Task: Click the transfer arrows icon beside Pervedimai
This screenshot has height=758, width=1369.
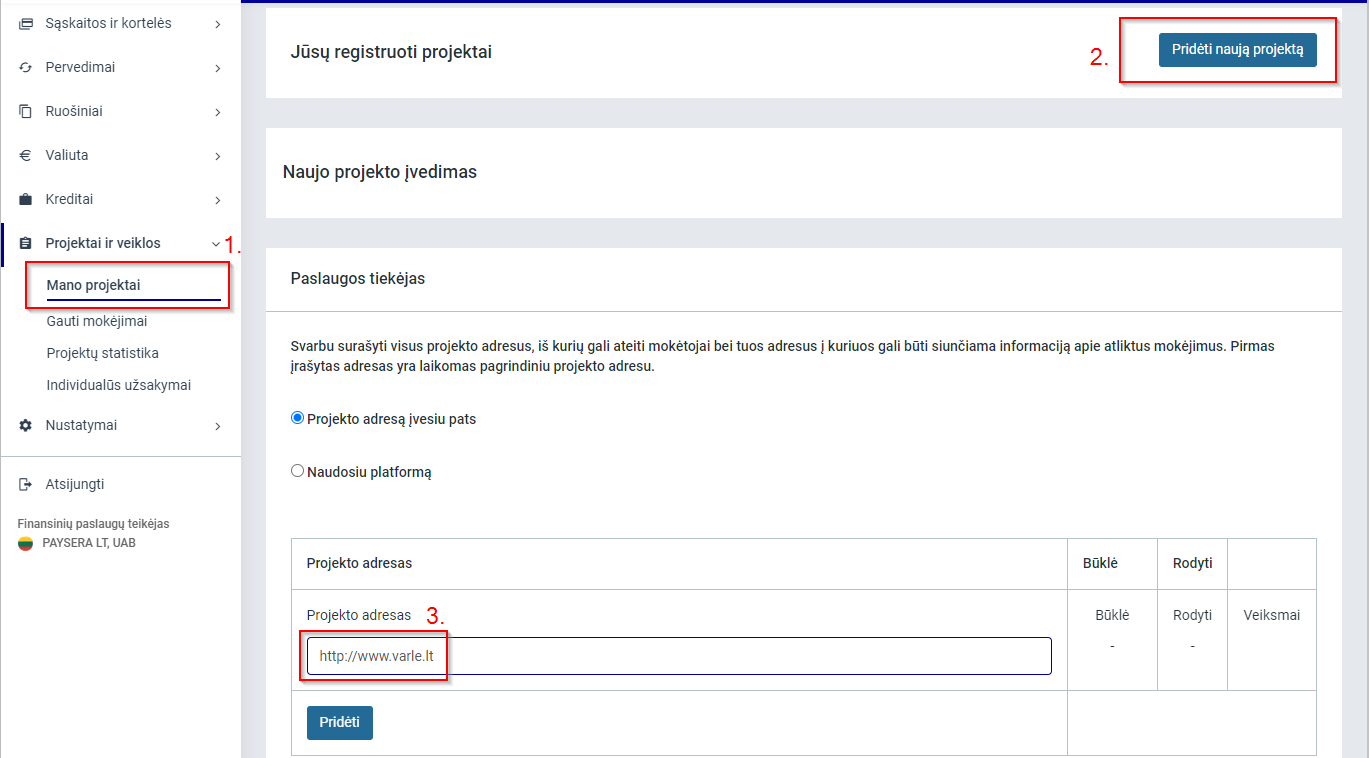Action: point(26,68)
